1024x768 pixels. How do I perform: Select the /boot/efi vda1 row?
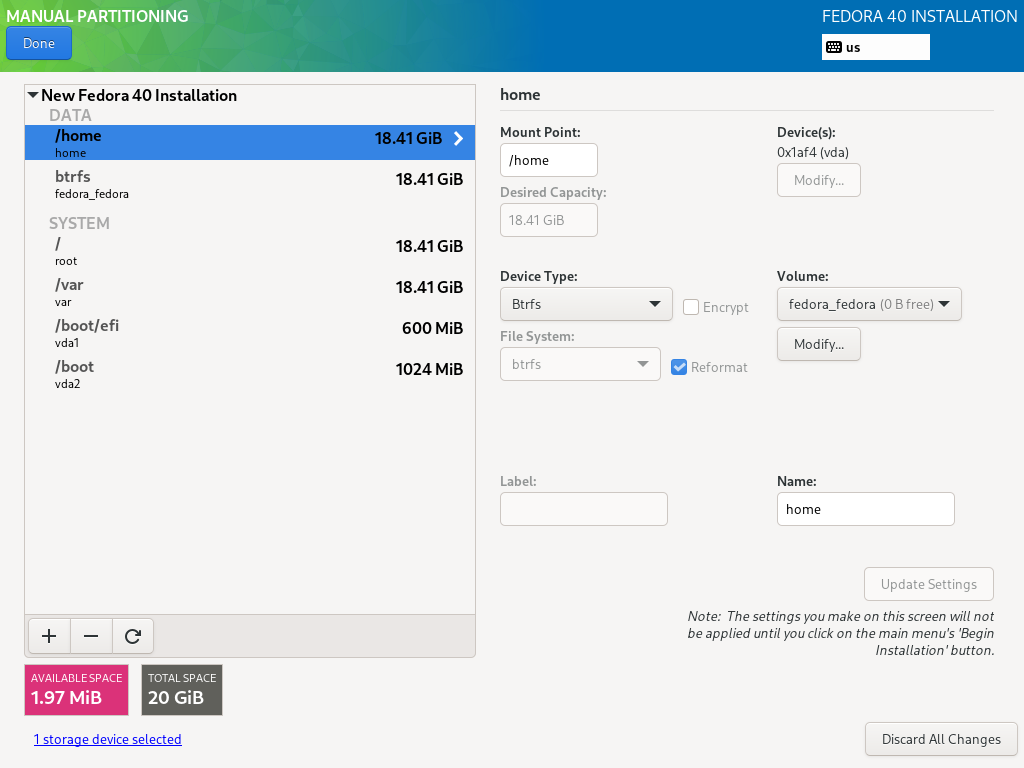[x=249, y=333]
